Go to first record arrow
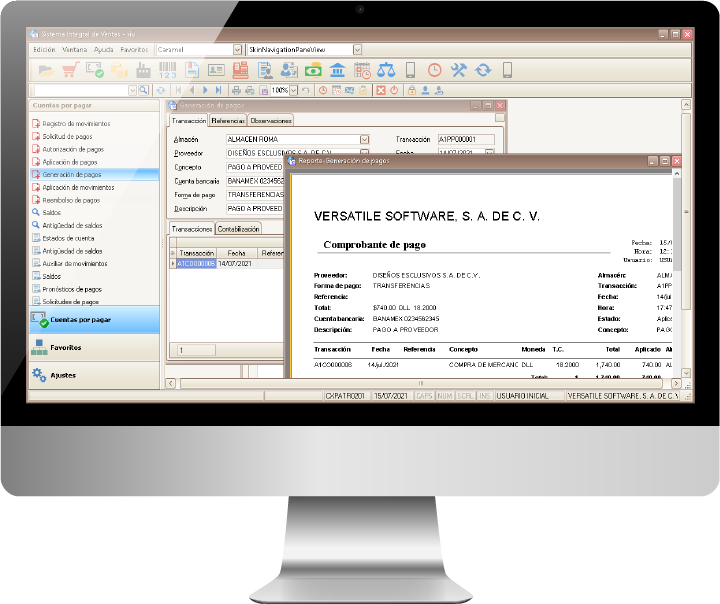 [x=179, y=90]
